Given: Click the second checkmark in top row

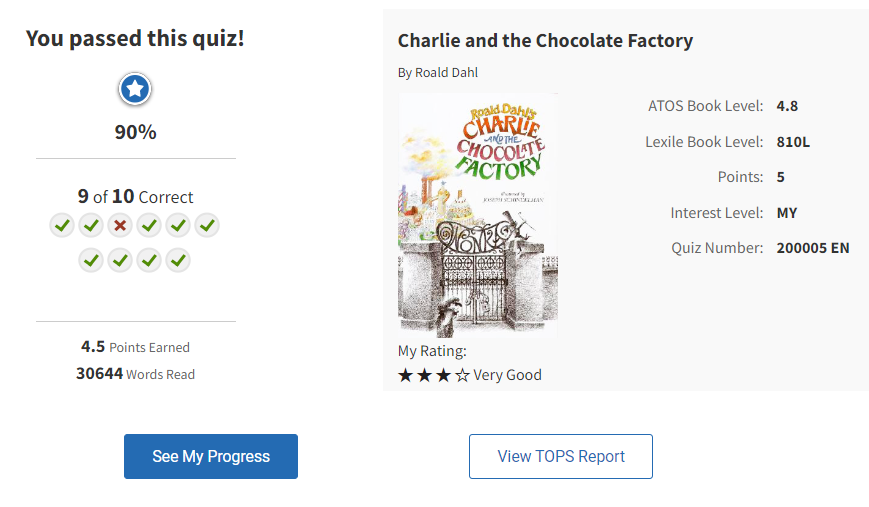Looking at the screenshot, I should [x=91, y=226].
